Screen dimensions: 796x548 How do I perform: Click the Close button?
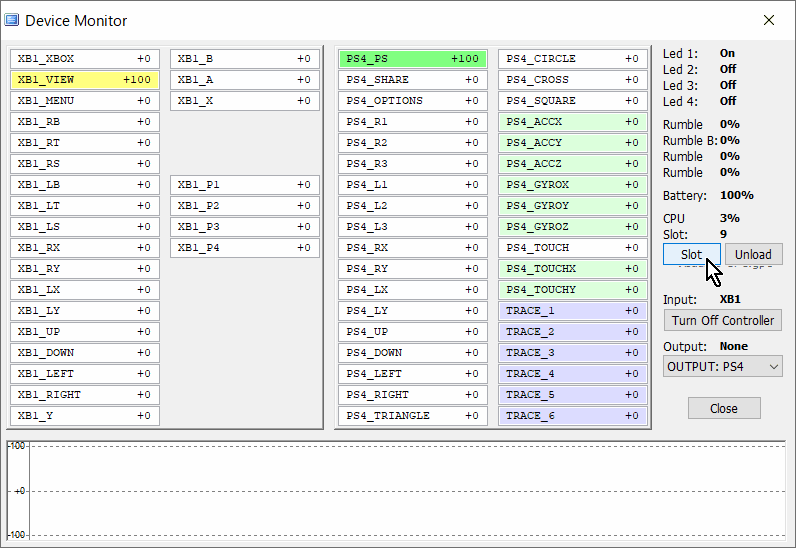(x=724, y=408)
